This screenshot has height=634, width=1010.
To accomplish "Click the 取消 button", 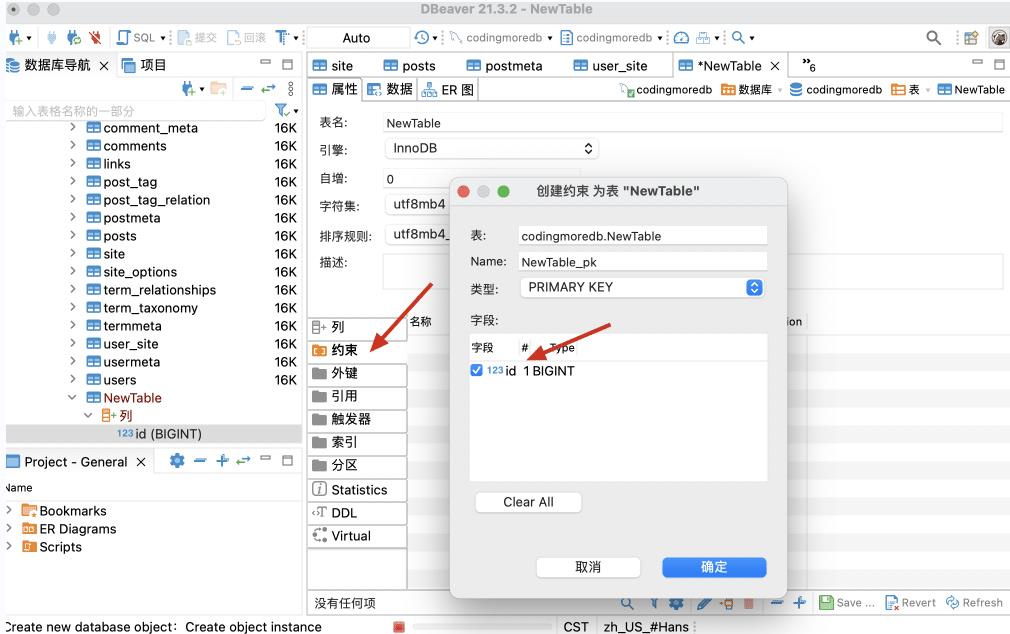I will [588, 567].
